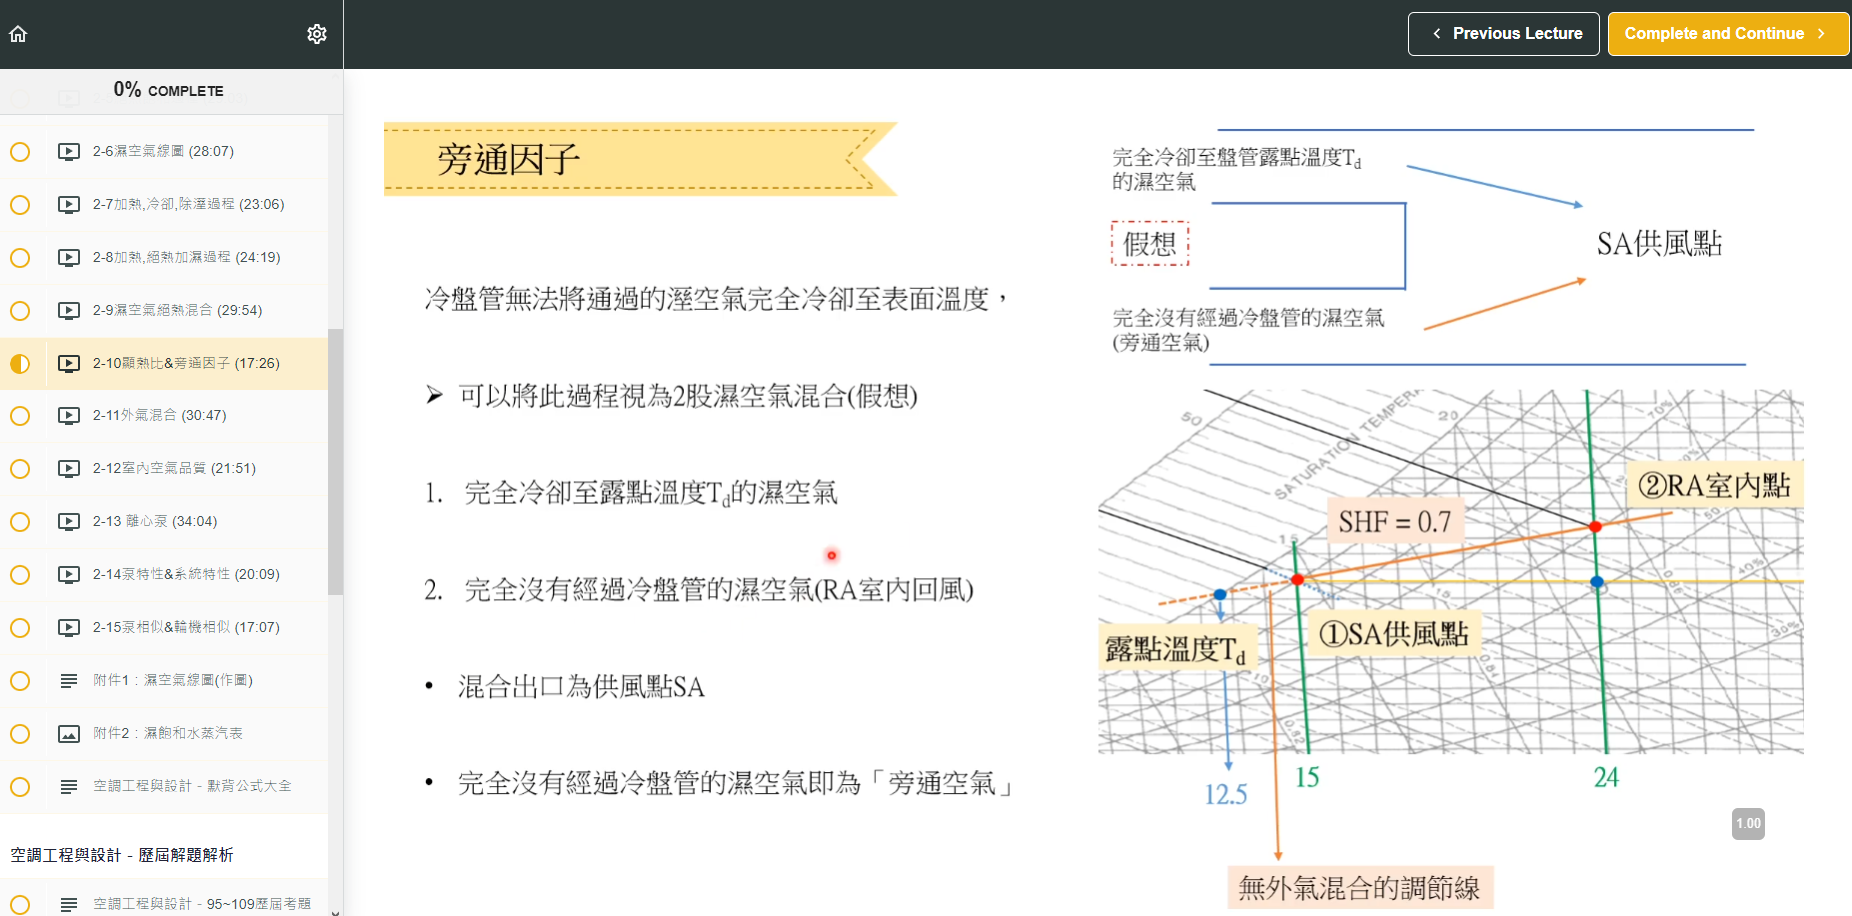Click text icon for 95~109歷屆考題

(69, 904)
